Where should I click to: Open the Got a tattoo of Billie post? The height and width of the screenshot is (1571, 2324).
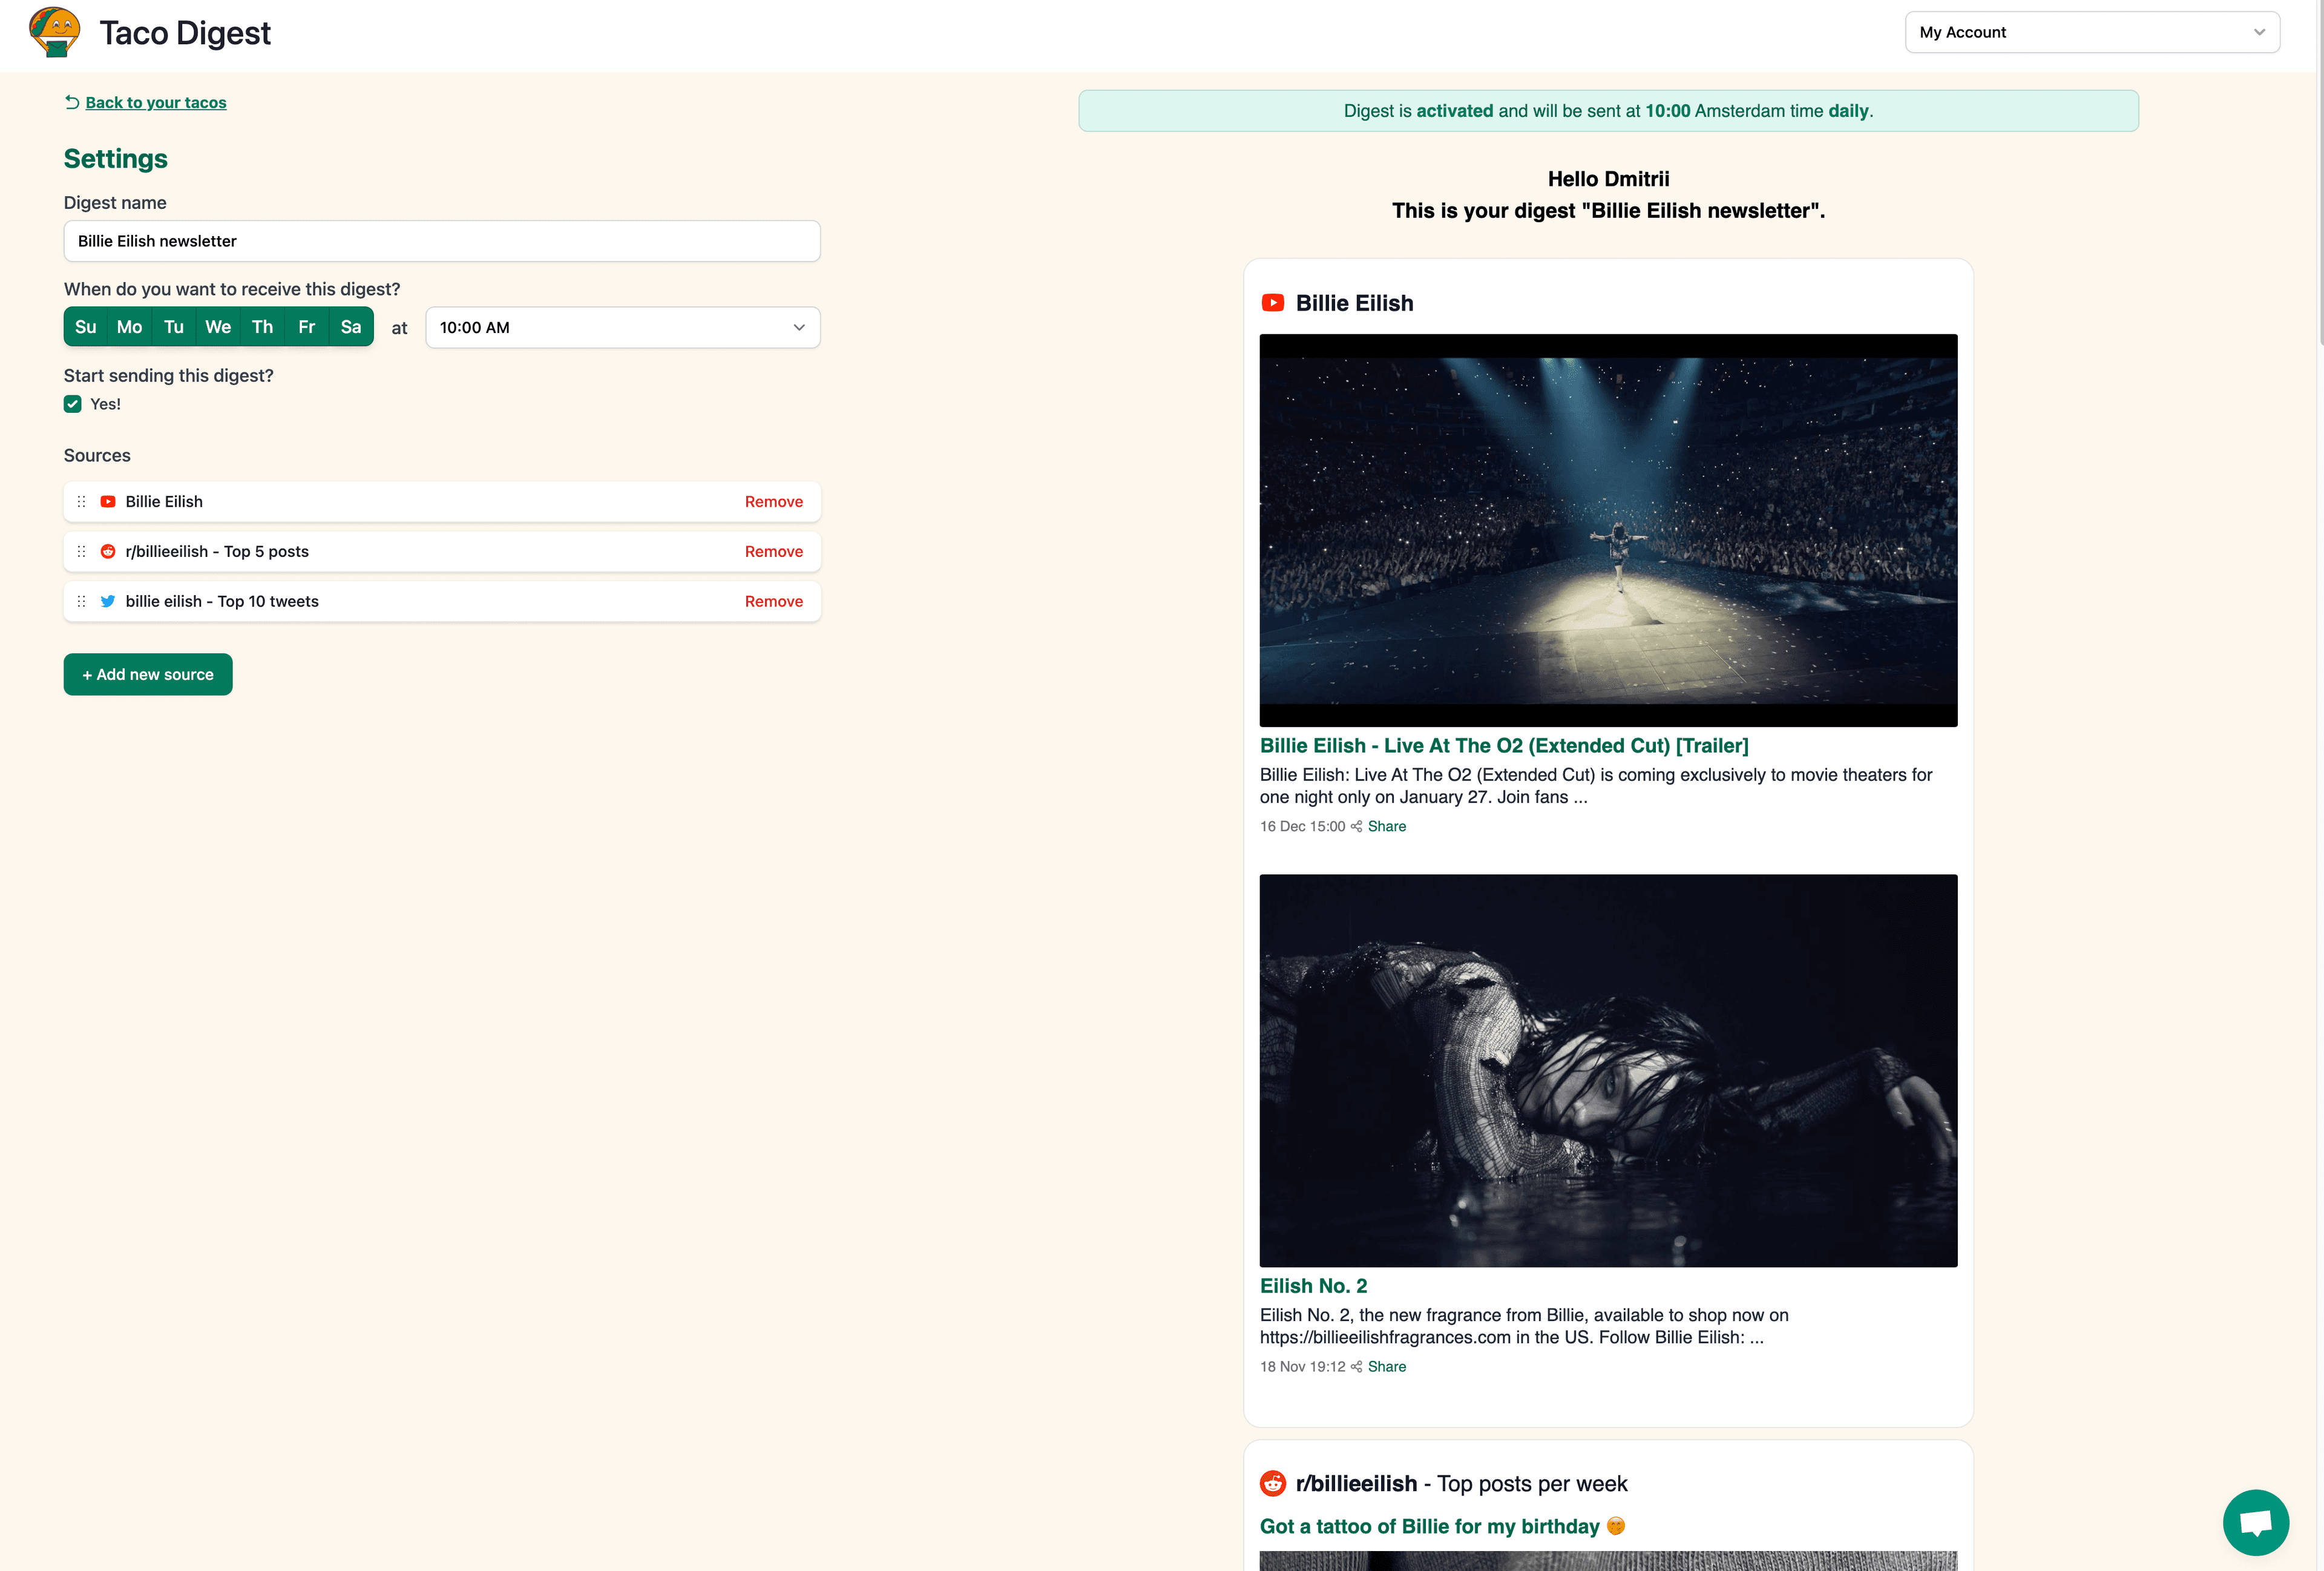[1442, 1527]
